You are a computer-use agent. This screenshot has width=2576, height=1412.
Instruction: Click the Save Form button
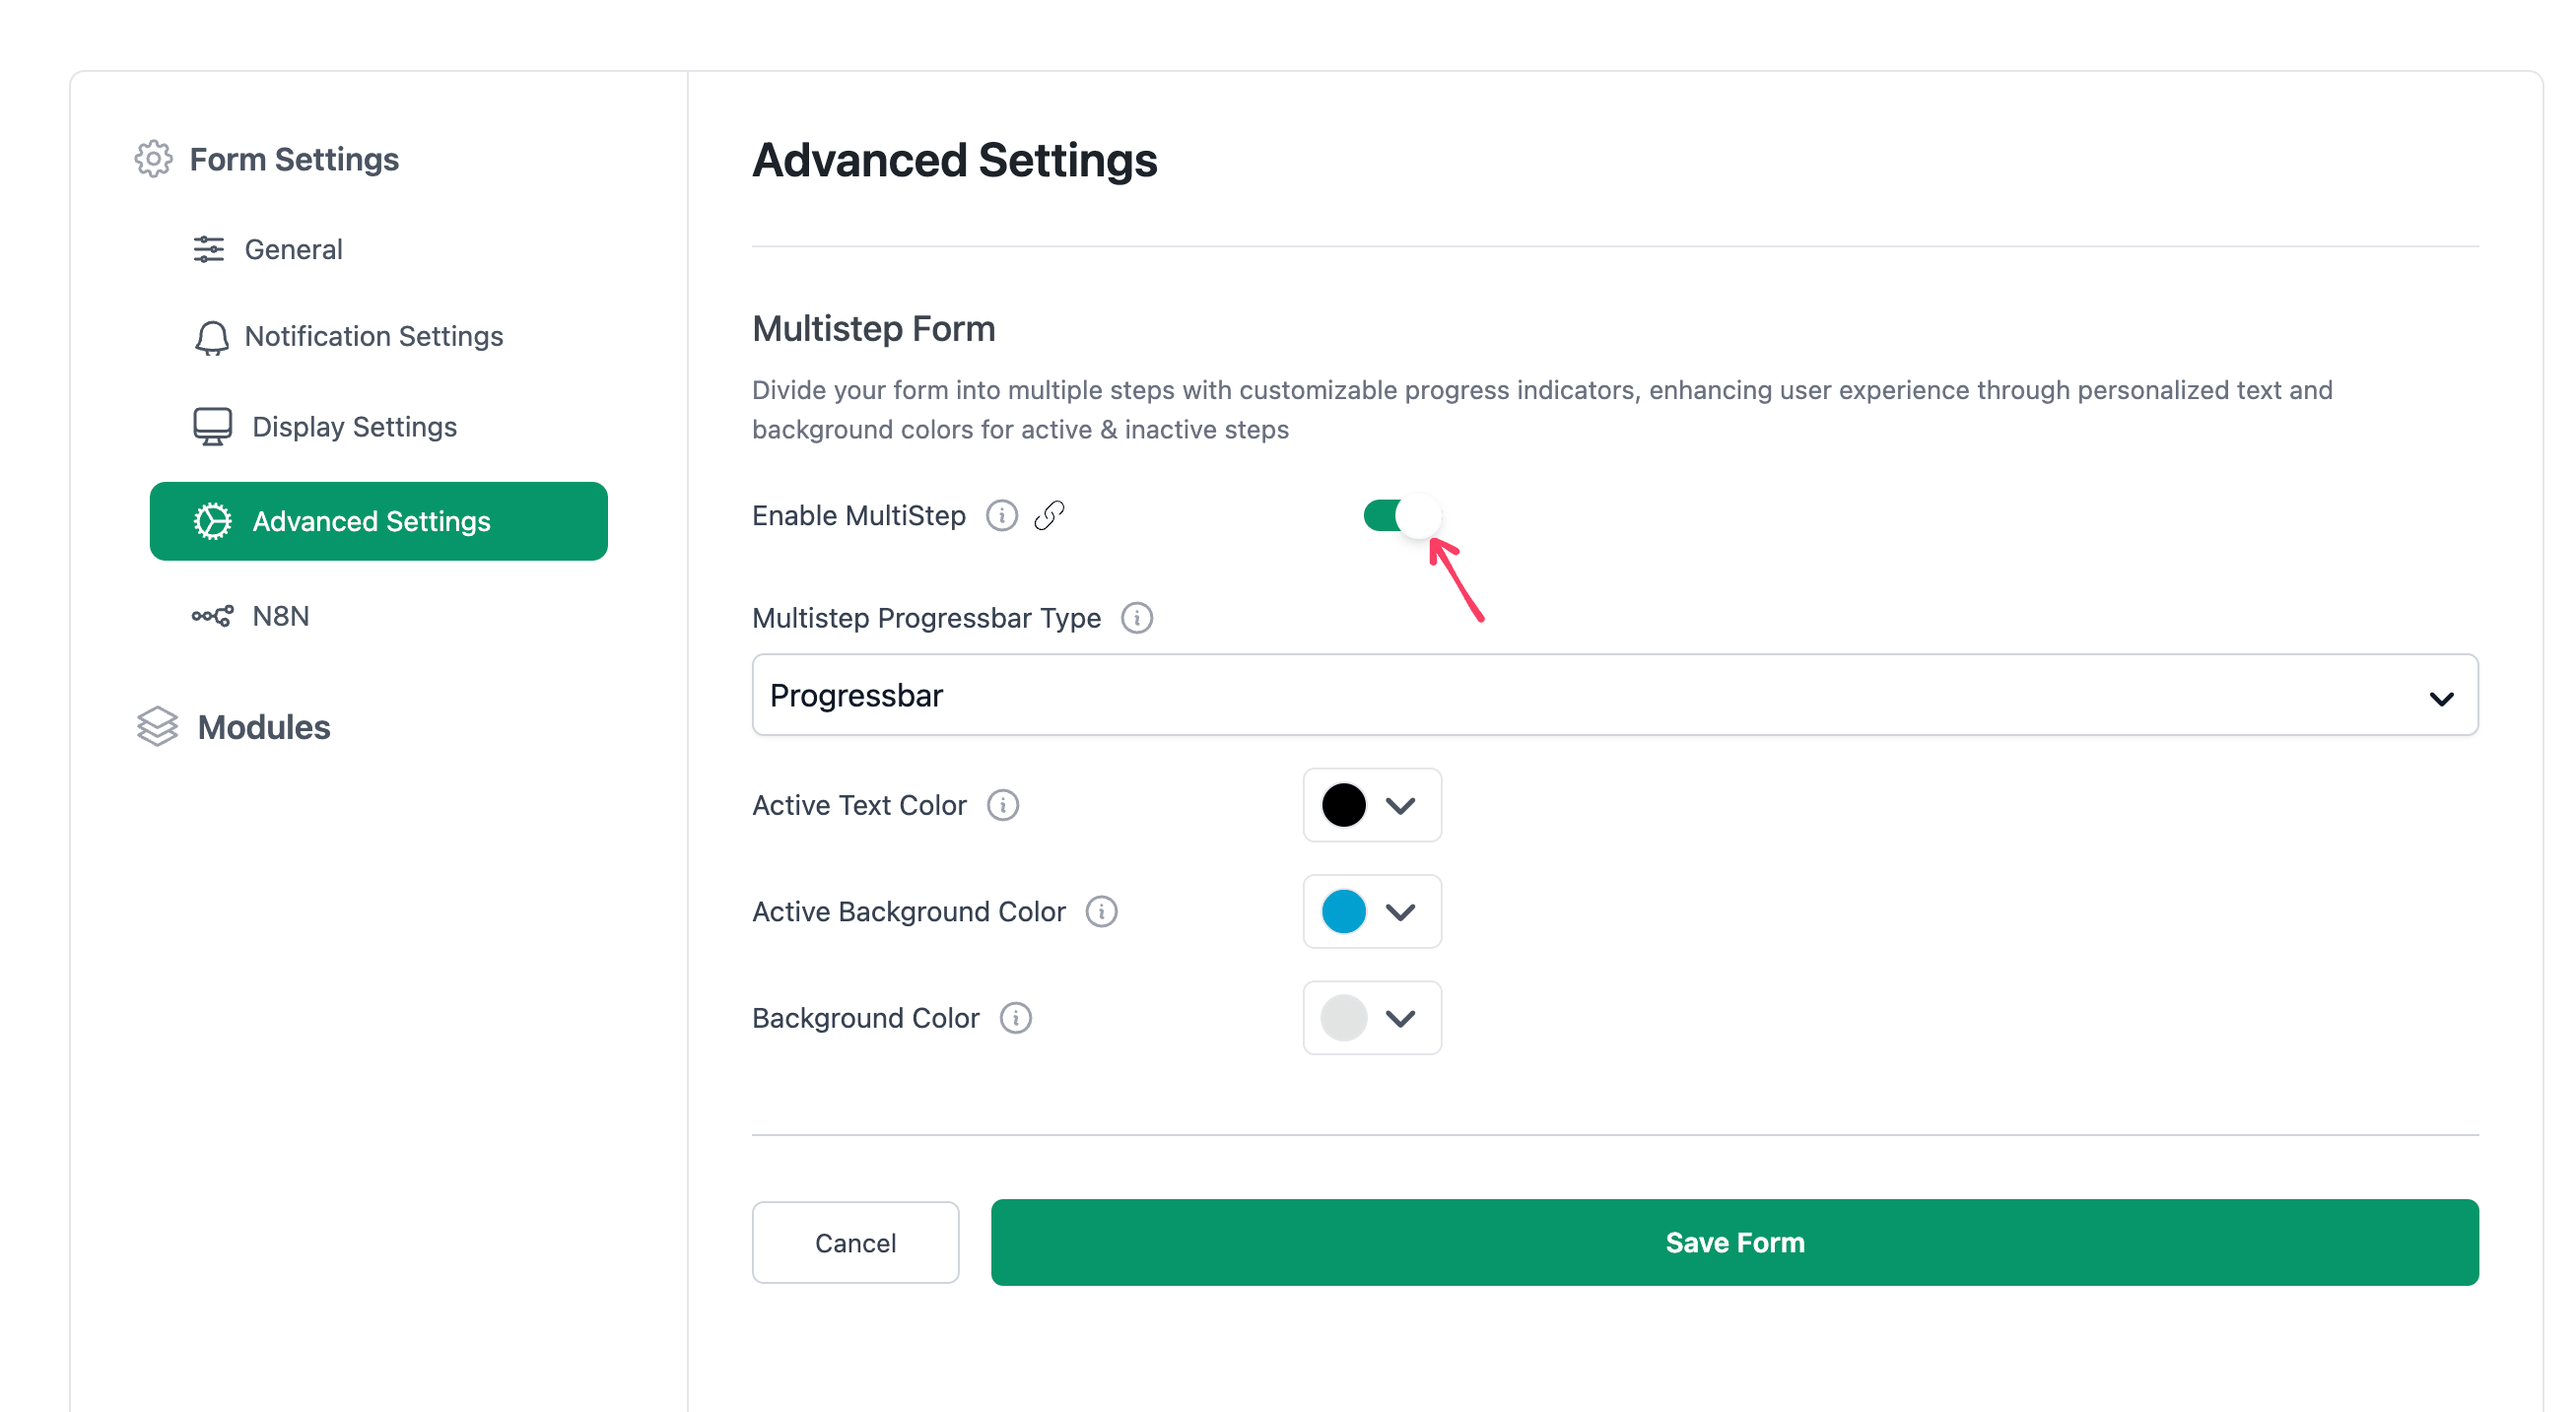[1734, 1243]
